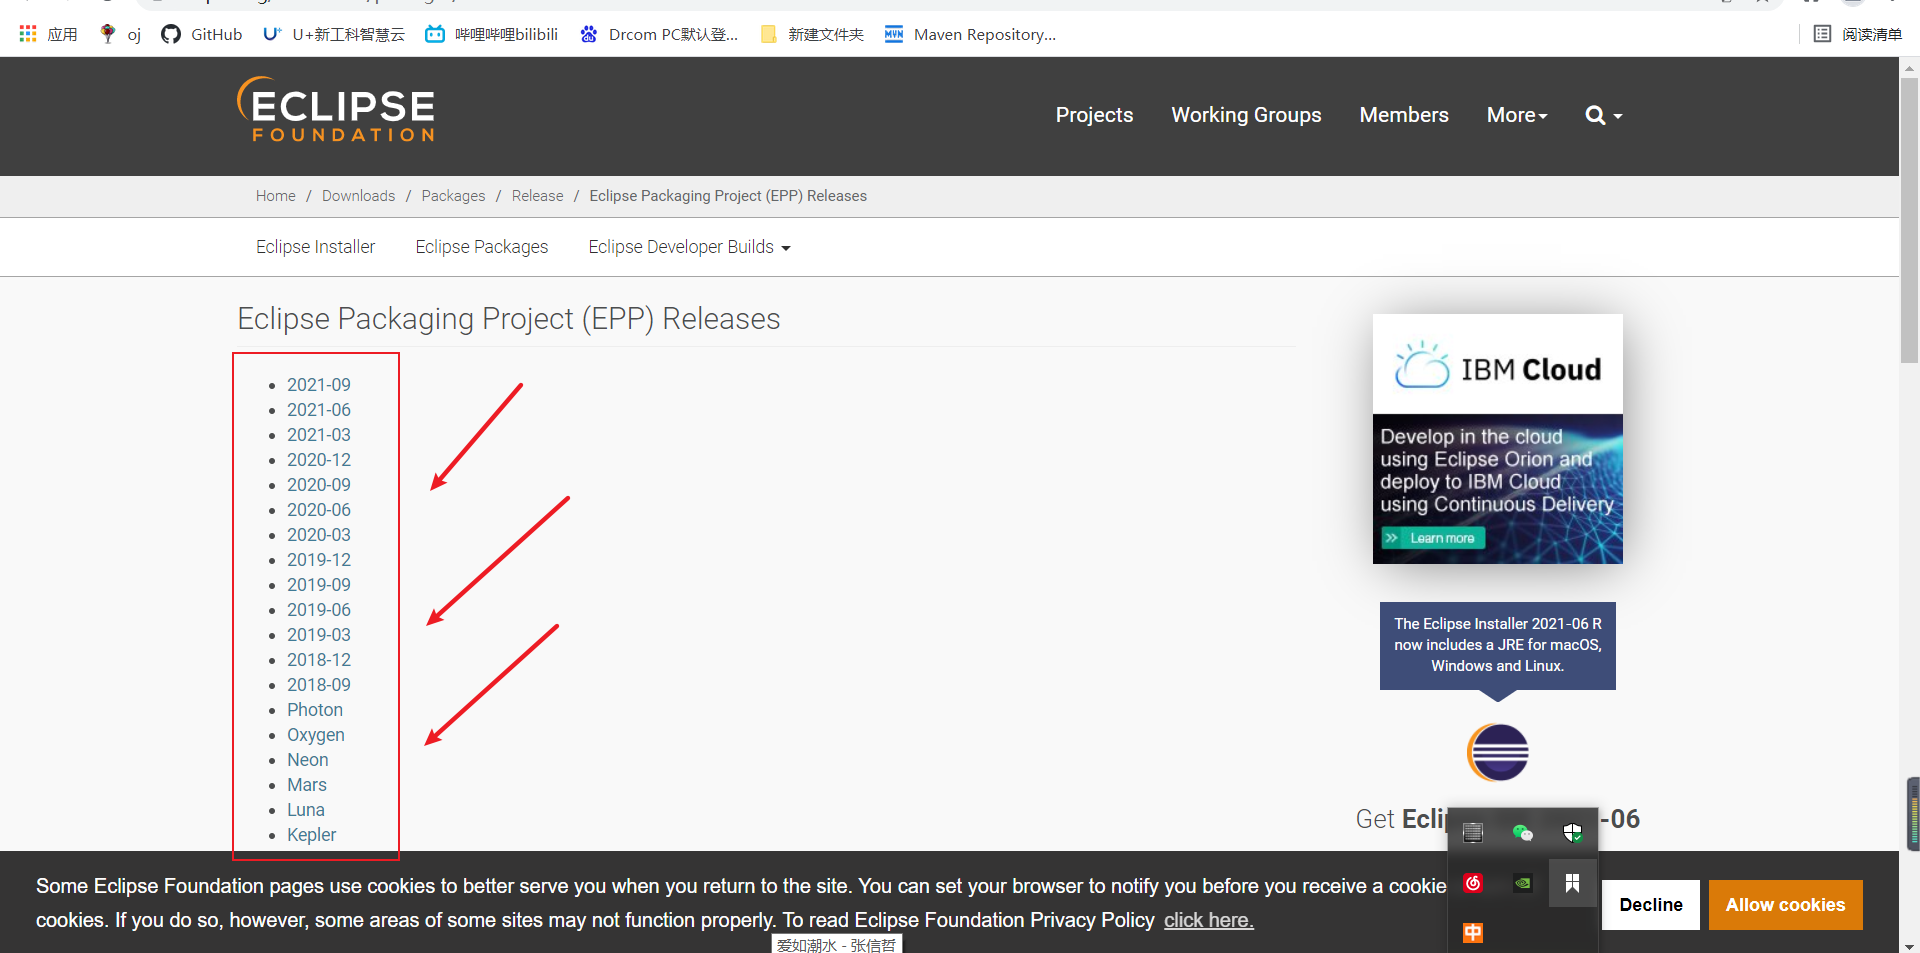The width and height of the screenshot is (1920, 953).
Task: Open the Kepler release link
Action: (312, 835)
